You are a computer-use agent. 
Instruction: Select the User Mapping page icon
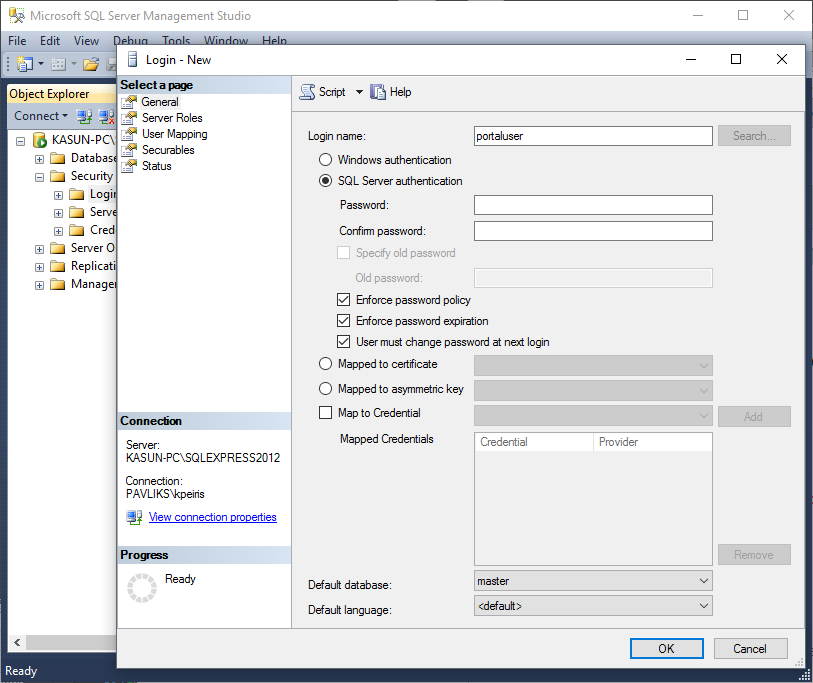pos(129,134)
